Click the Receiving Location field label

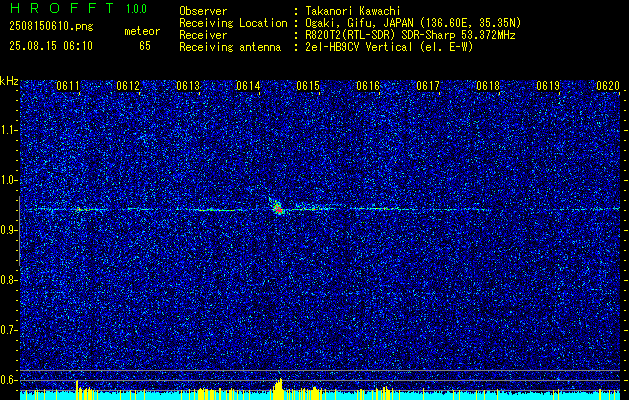pos(233,23)
